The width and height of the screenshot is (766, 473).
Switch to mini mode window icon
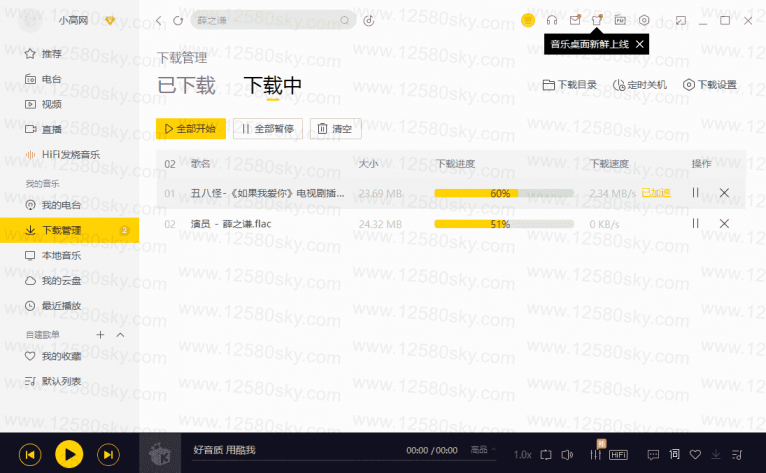(681, 21)
